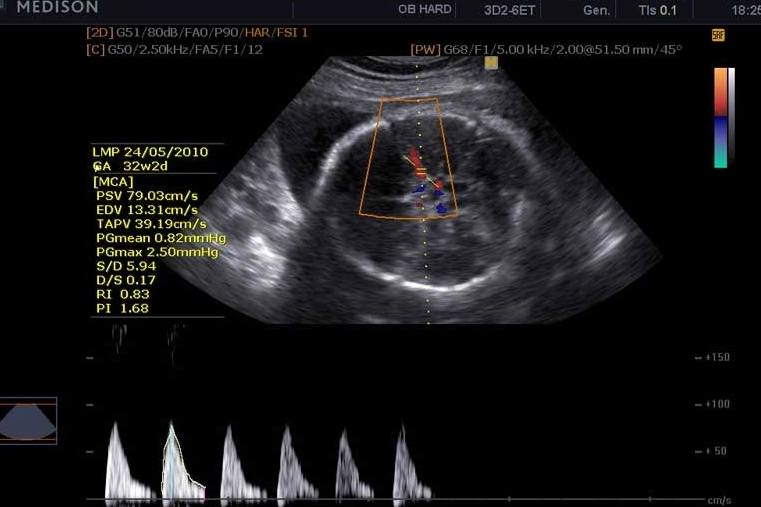Click the SRF indicator icon
This screenshot has height=507, width=761.
pos(718,35)
